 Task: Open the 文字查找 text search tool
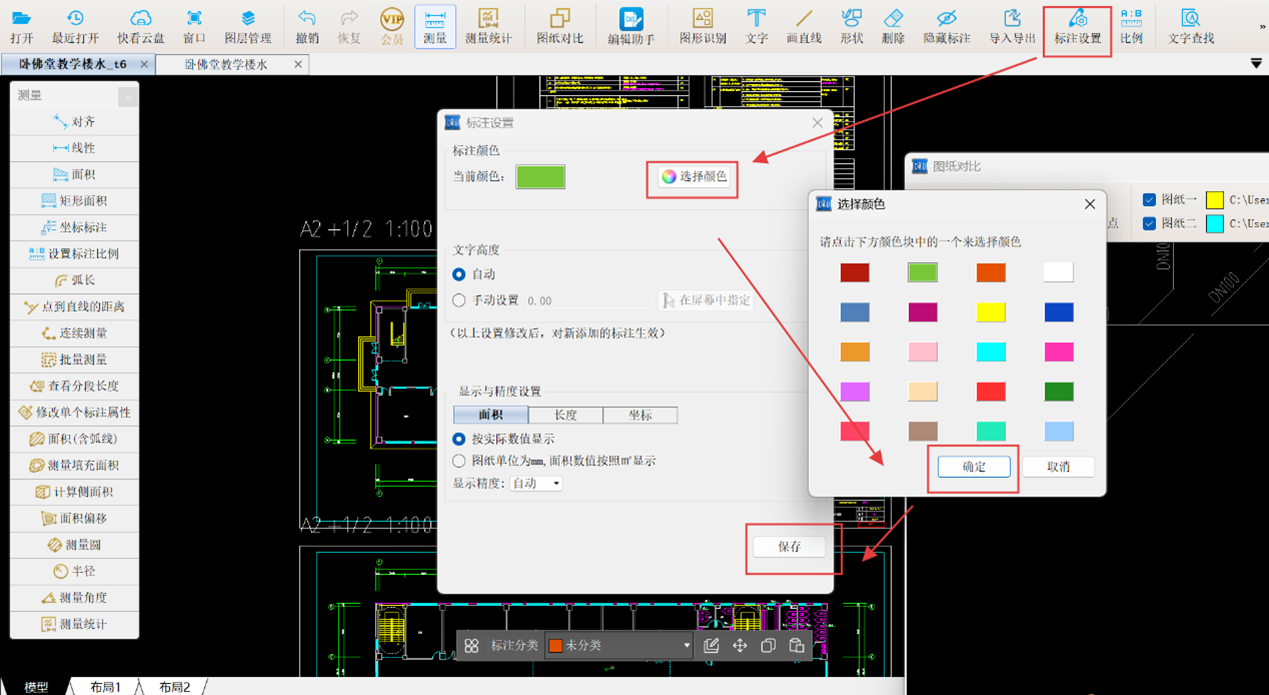pos(1190,26)
